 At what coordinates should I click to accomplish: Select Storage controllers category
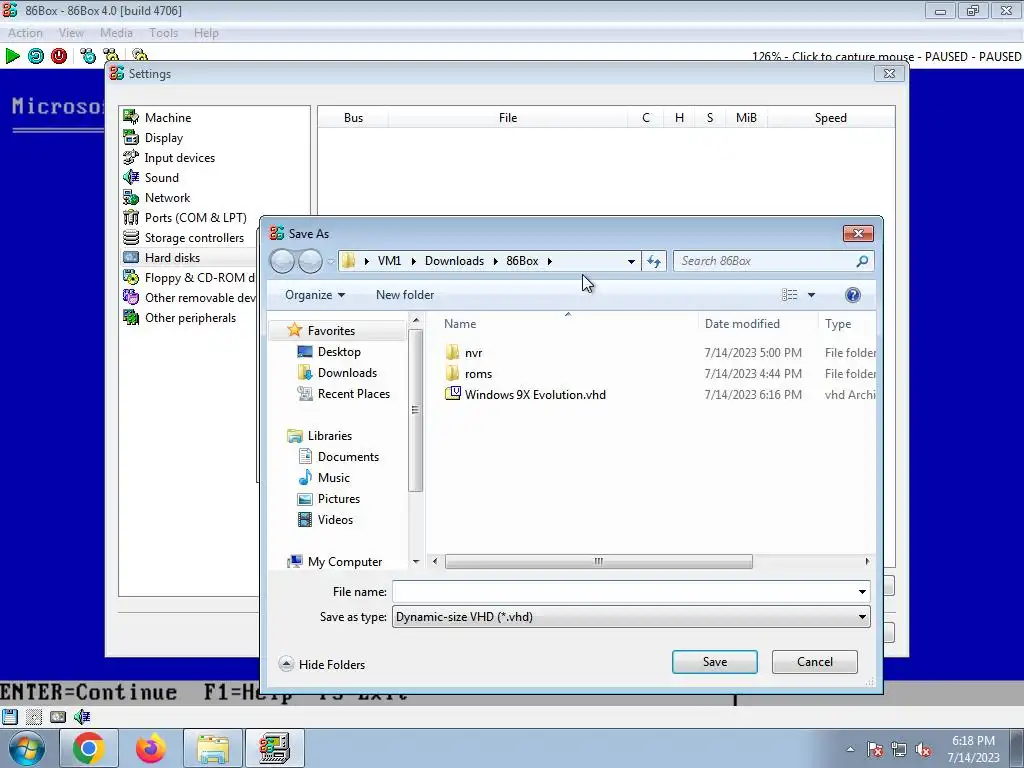coord(194,238)
